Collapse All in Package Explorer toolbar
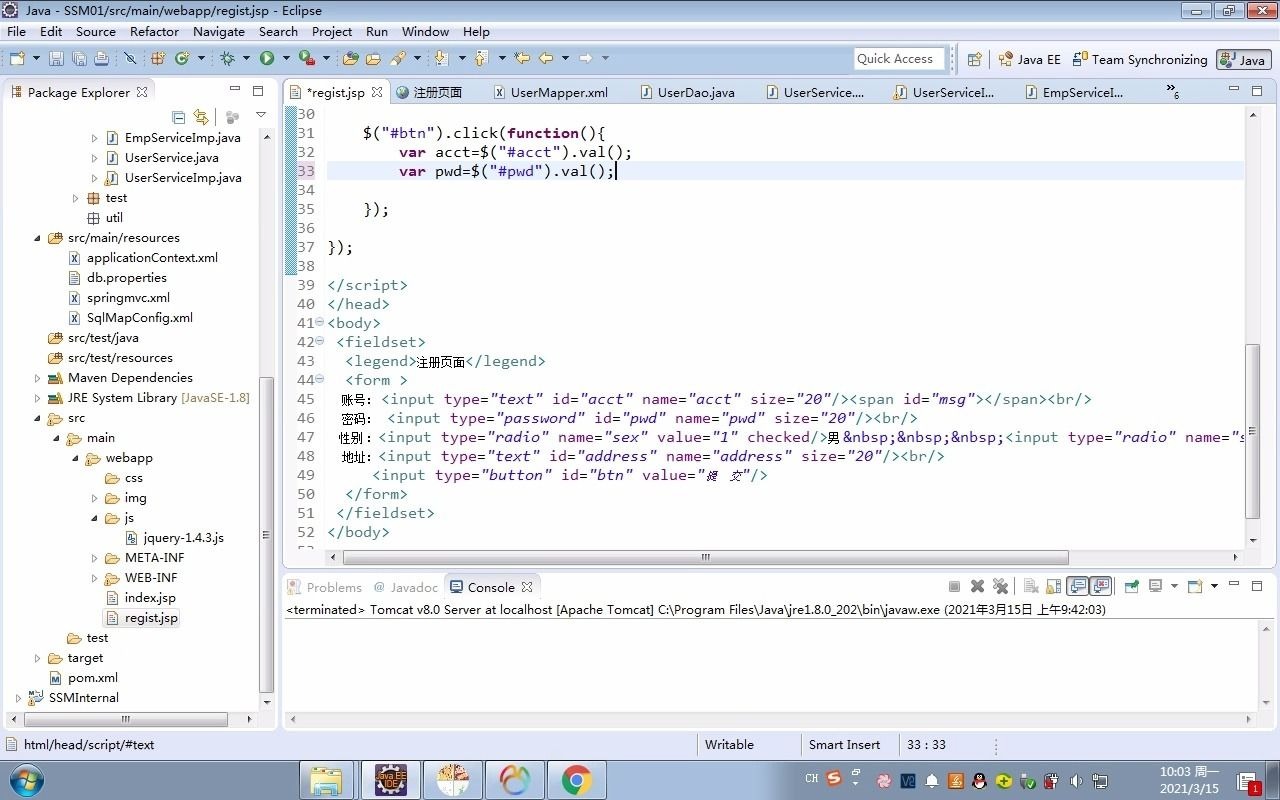 click(x=178, y=116)
